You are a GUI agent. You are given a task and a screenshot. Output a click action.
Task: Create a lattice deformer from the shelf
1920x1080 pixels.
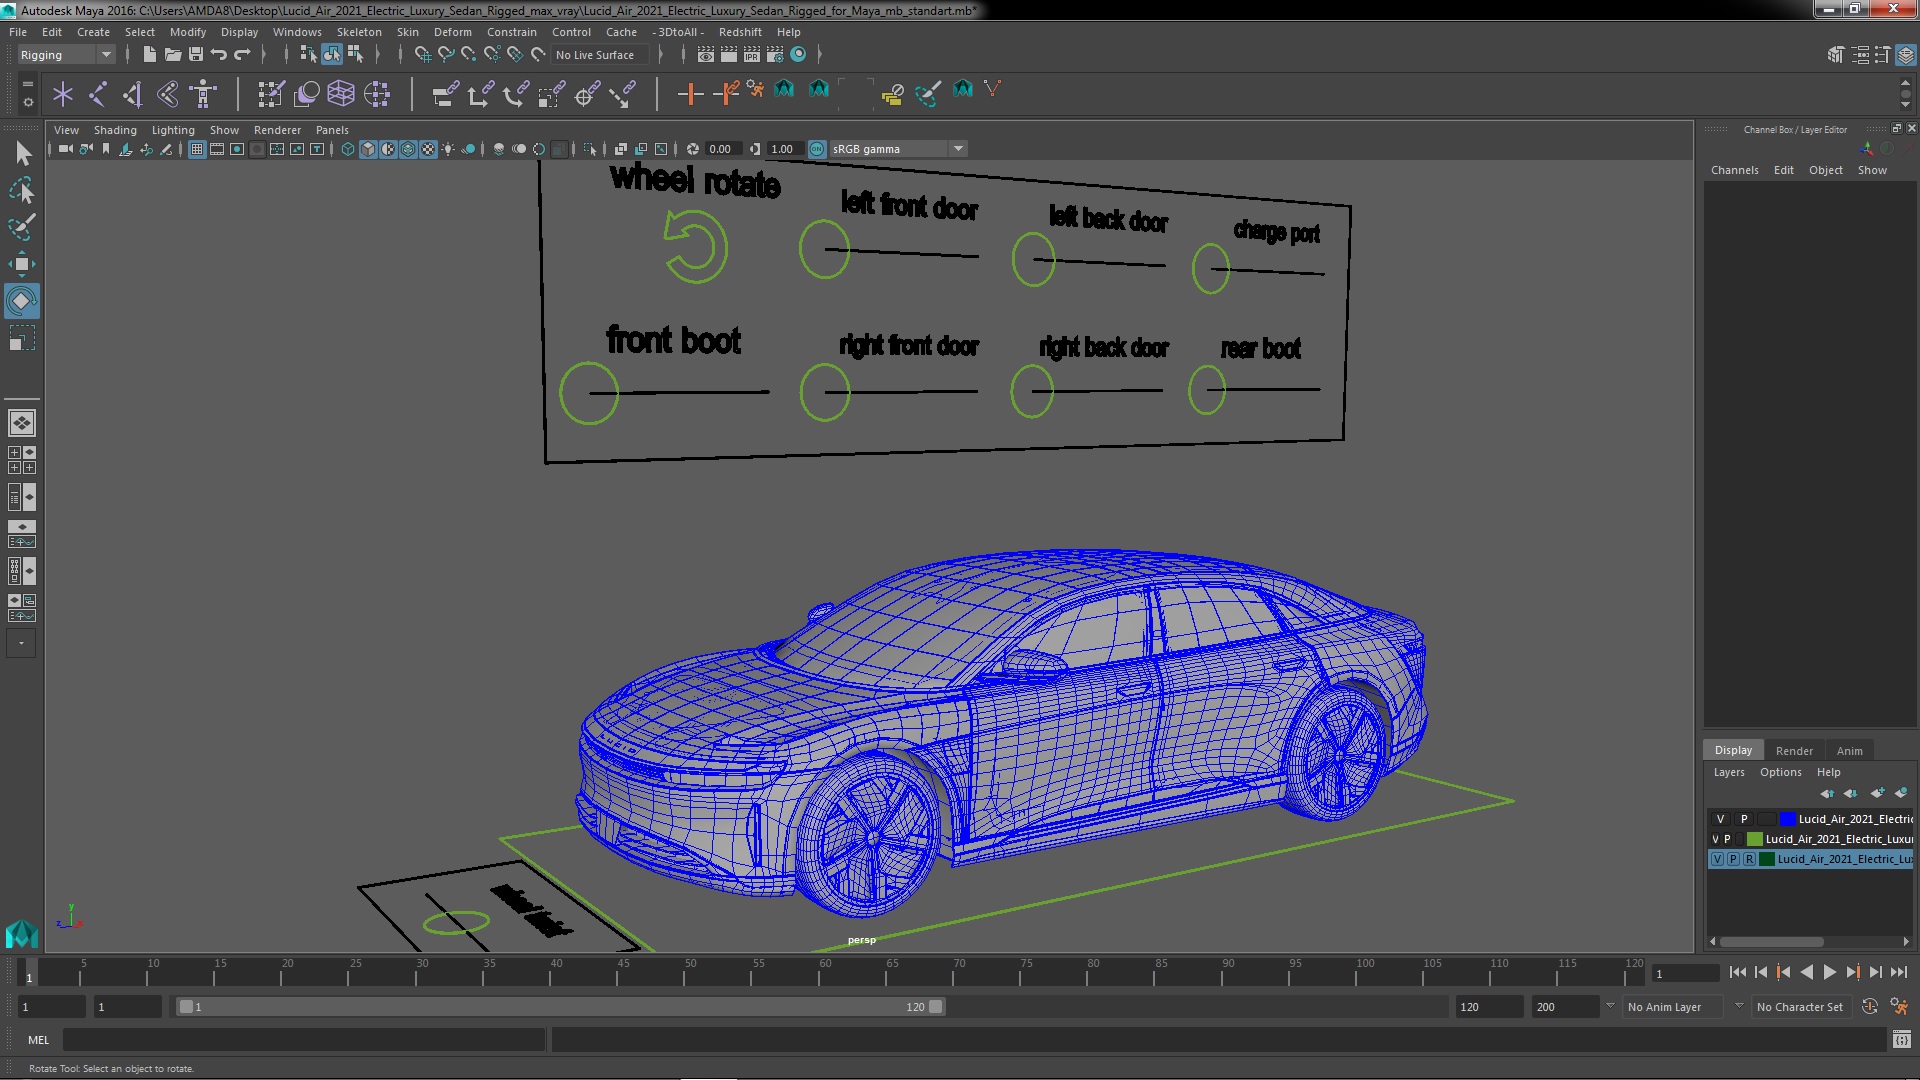click(x=341, y=95)
